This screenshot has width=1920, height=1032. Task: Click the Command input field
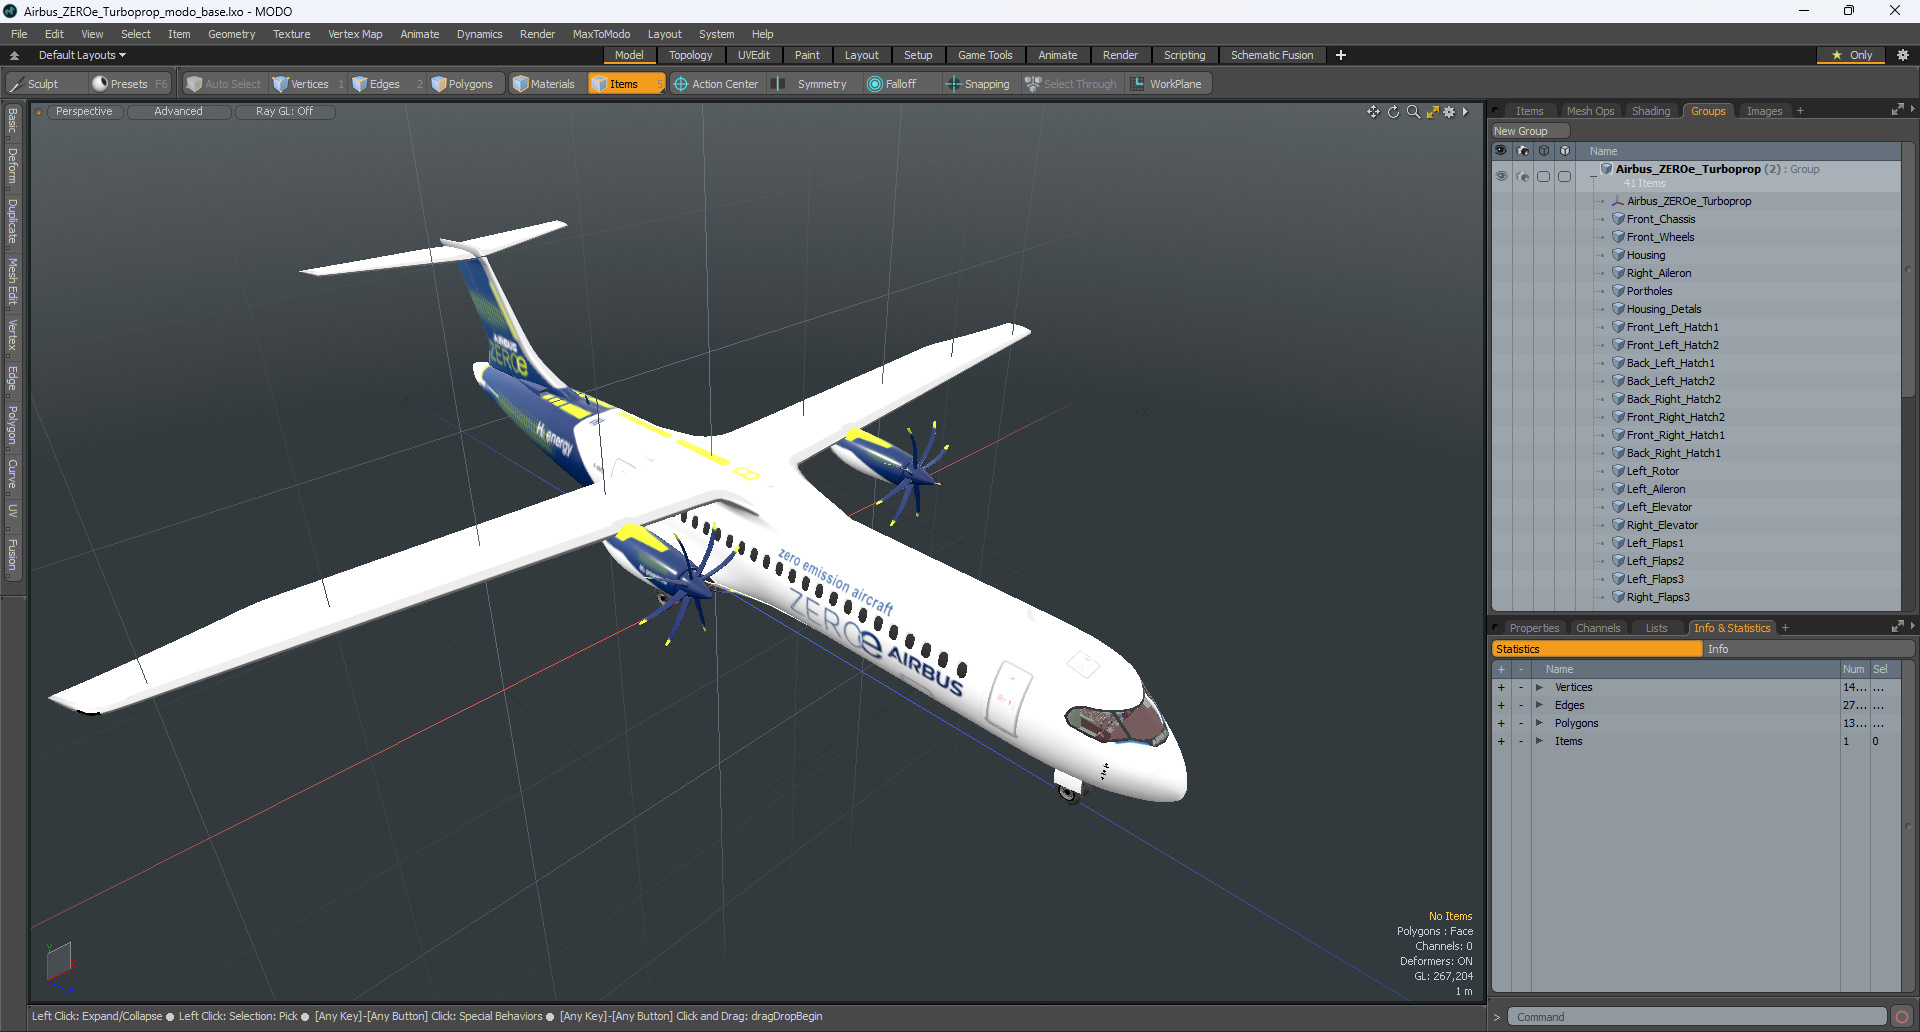coord(1697,1017)
